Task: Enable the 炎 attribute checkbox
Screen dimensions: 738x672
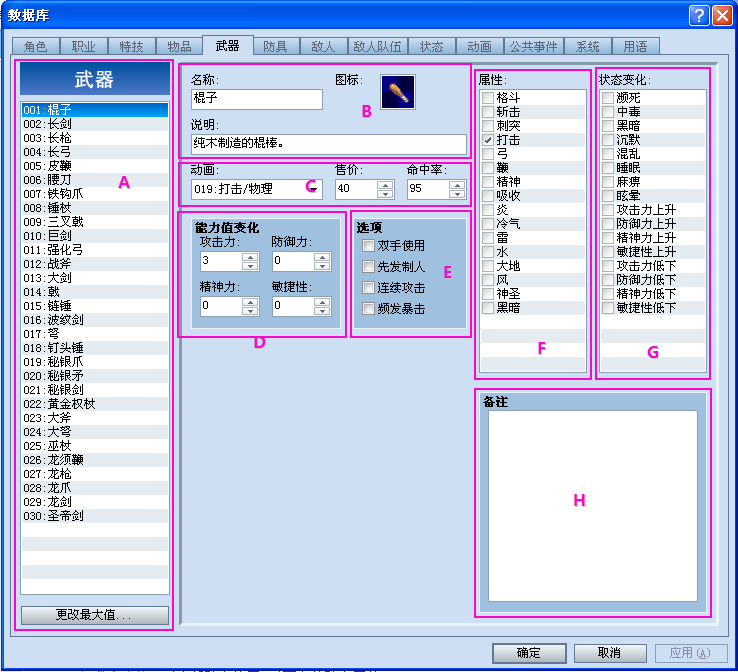Action: coord(488,210)
